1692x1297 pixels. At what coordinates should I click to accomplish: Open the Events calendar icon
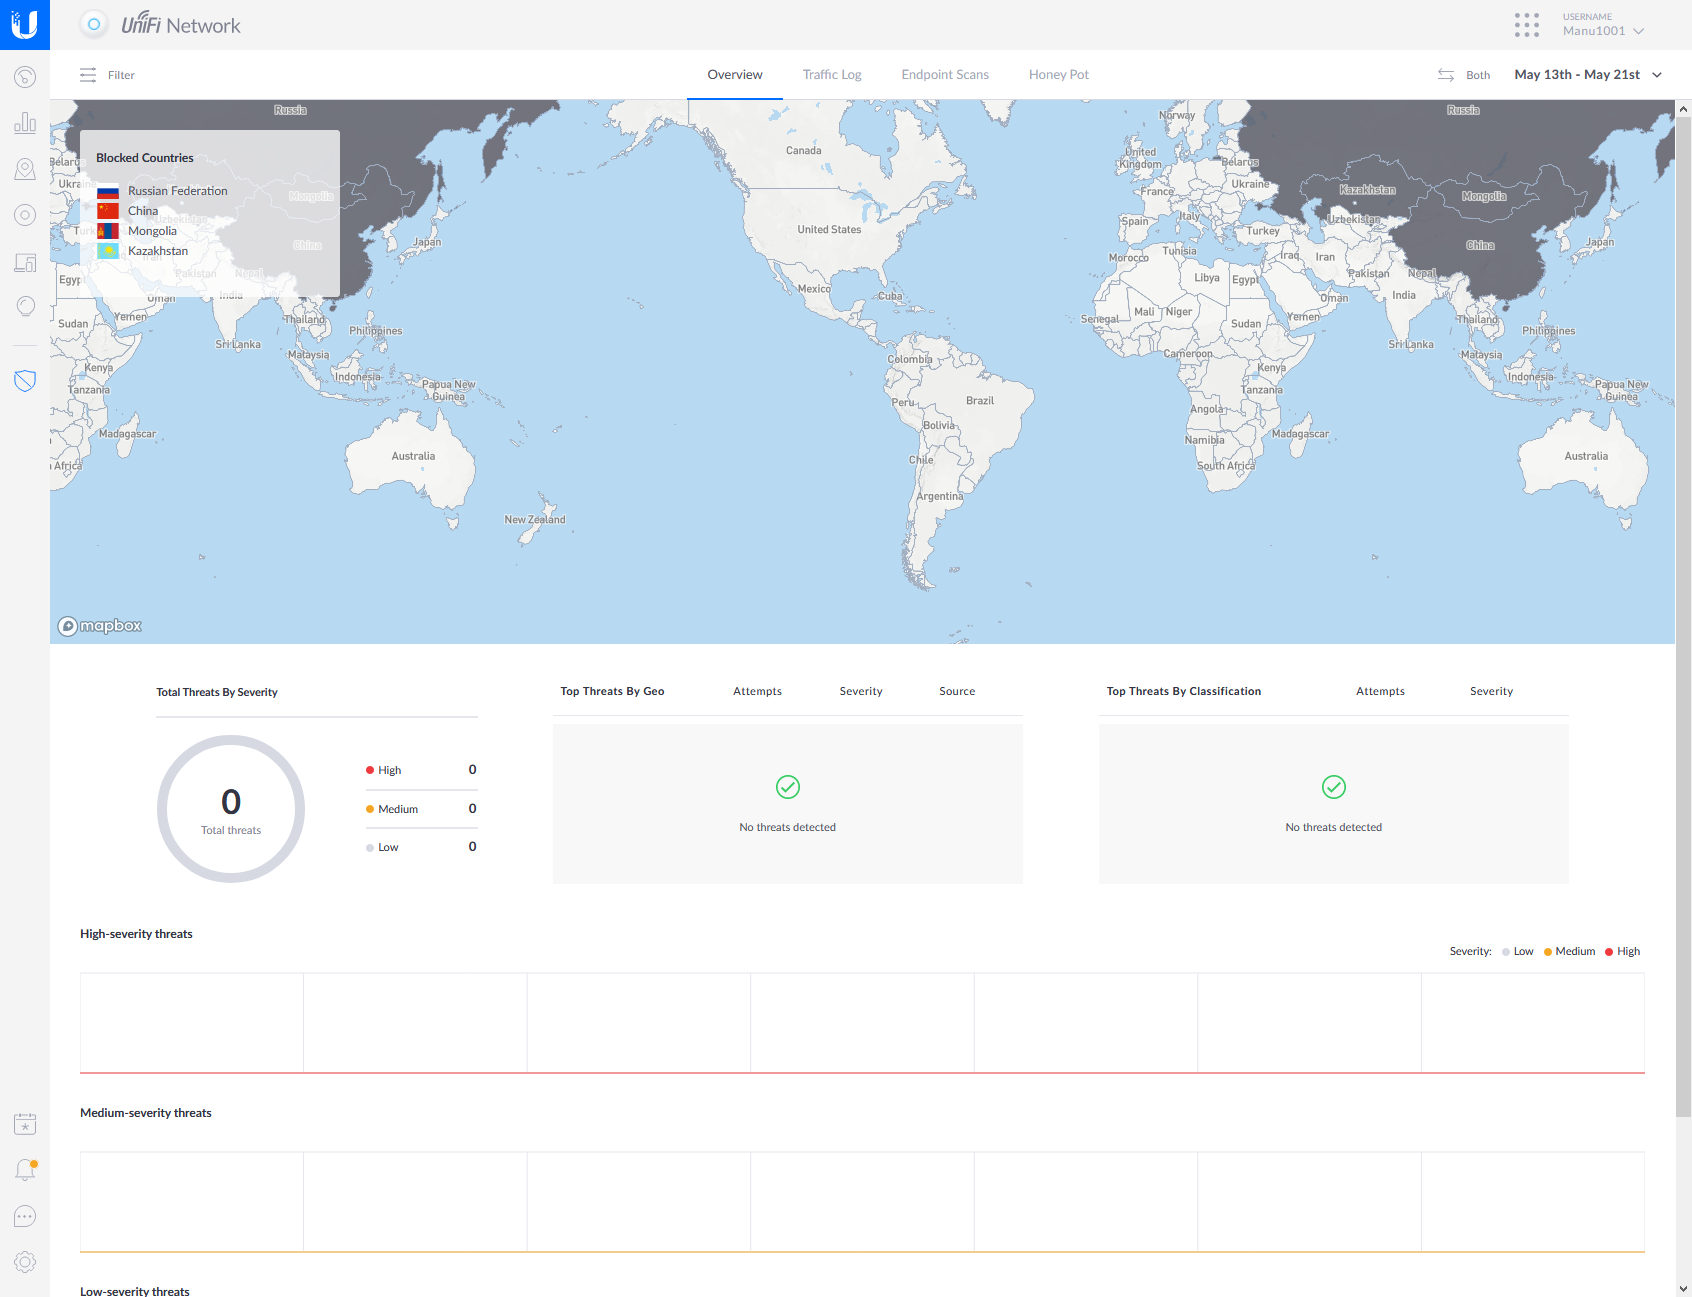(x=25, y=1124)
